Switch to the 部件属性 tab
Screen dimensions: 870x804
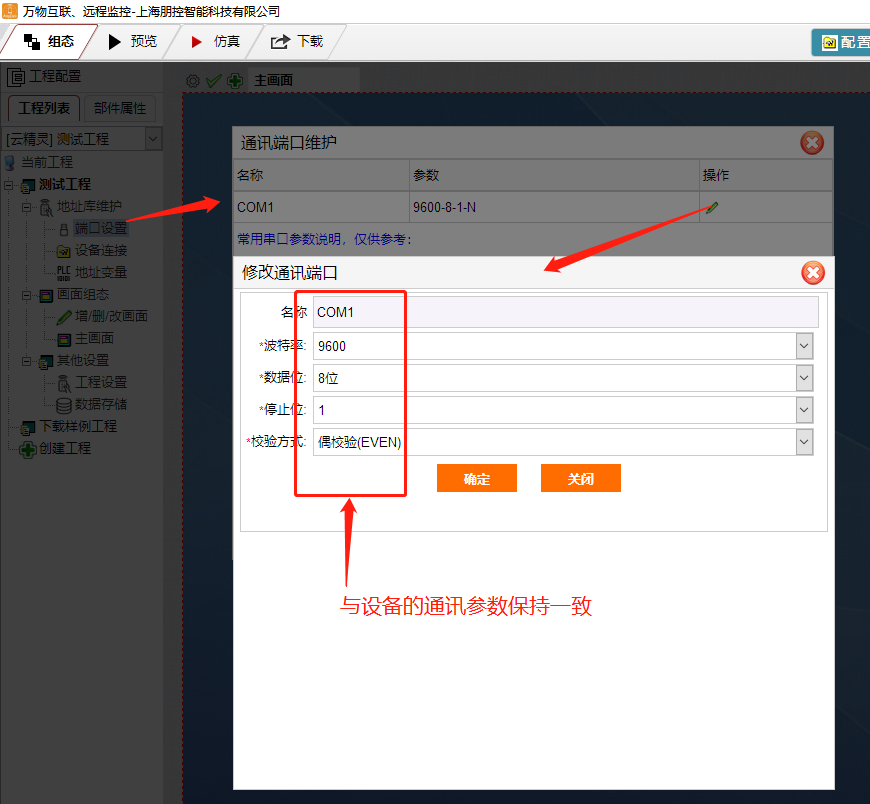[120, 108]
